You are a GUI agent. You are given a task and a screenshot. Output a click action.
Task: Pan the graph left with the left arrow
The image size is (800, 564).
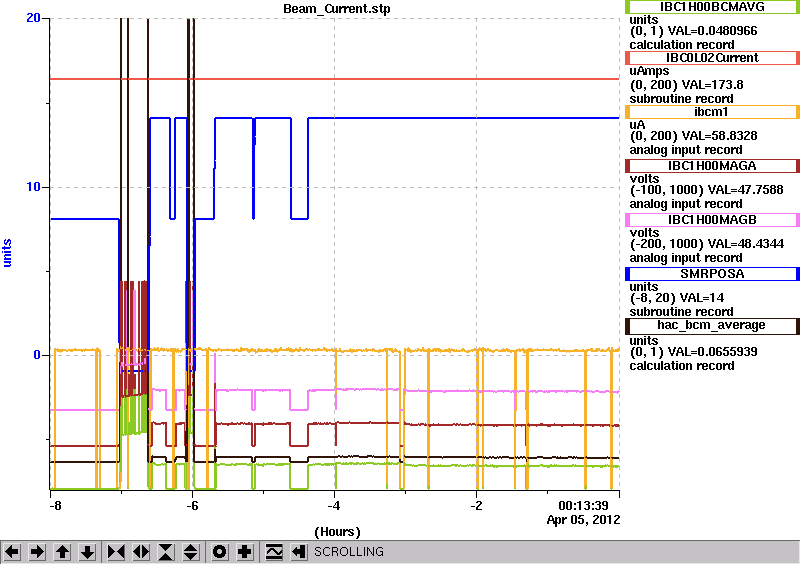[x=12, y=552]
